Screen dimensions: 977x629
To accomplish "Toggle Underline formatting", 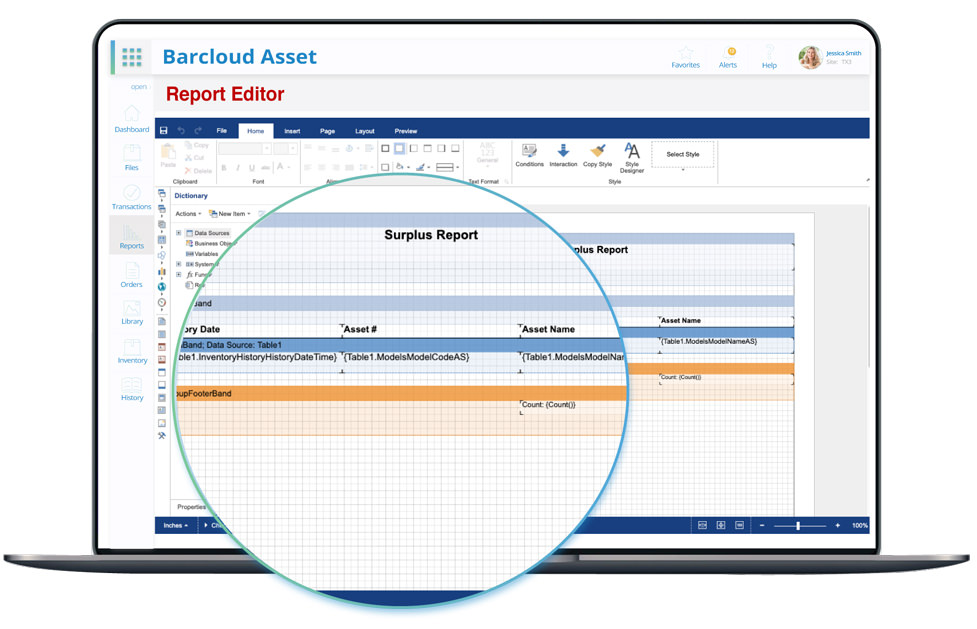I will (x=252, y=168).
